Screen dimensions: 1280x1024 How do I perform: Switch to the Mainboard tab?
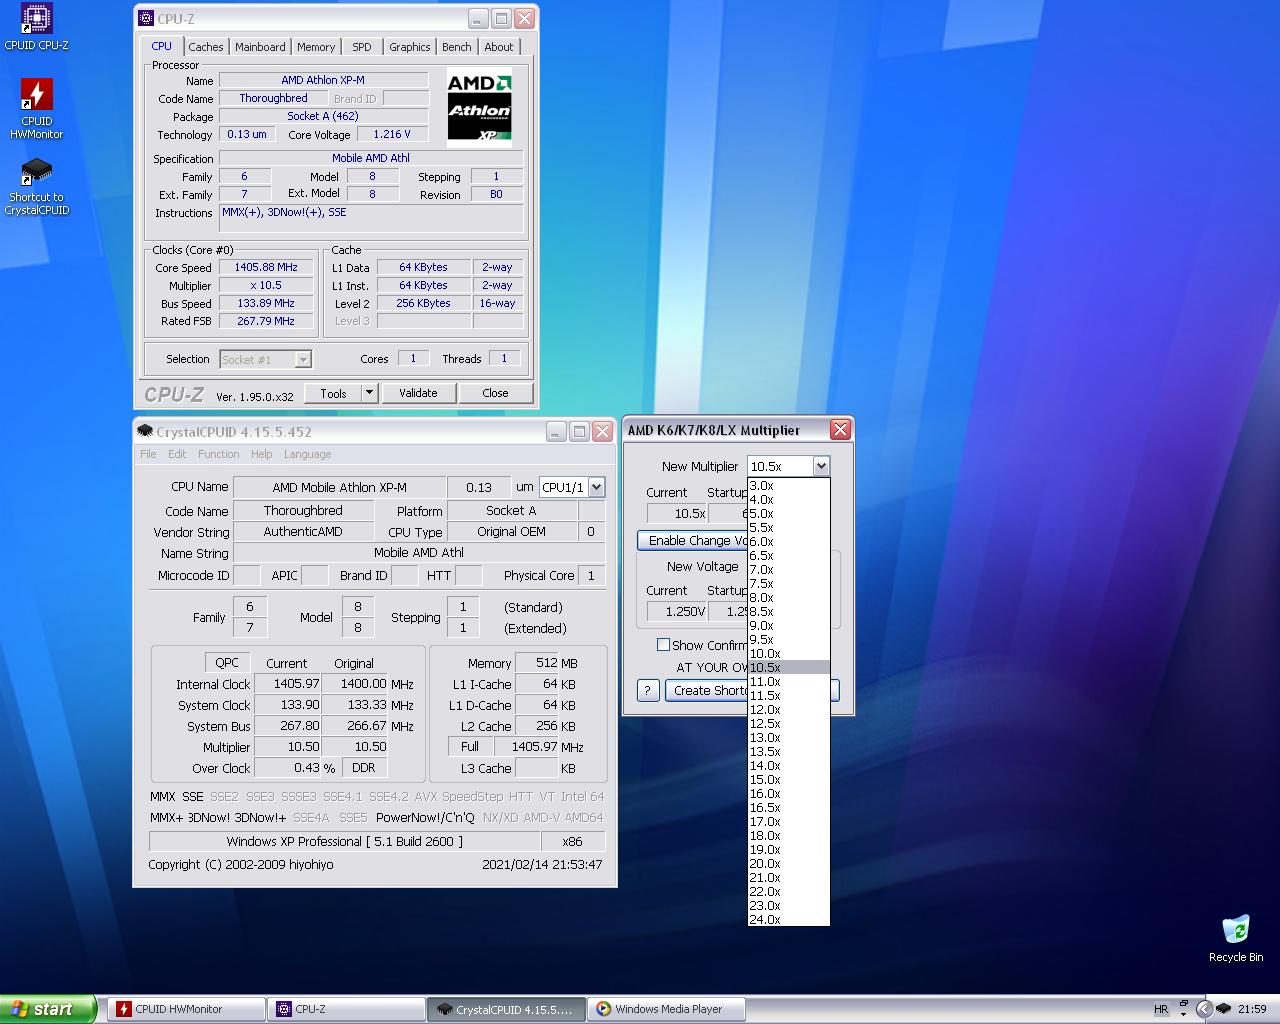coord(260,47)
